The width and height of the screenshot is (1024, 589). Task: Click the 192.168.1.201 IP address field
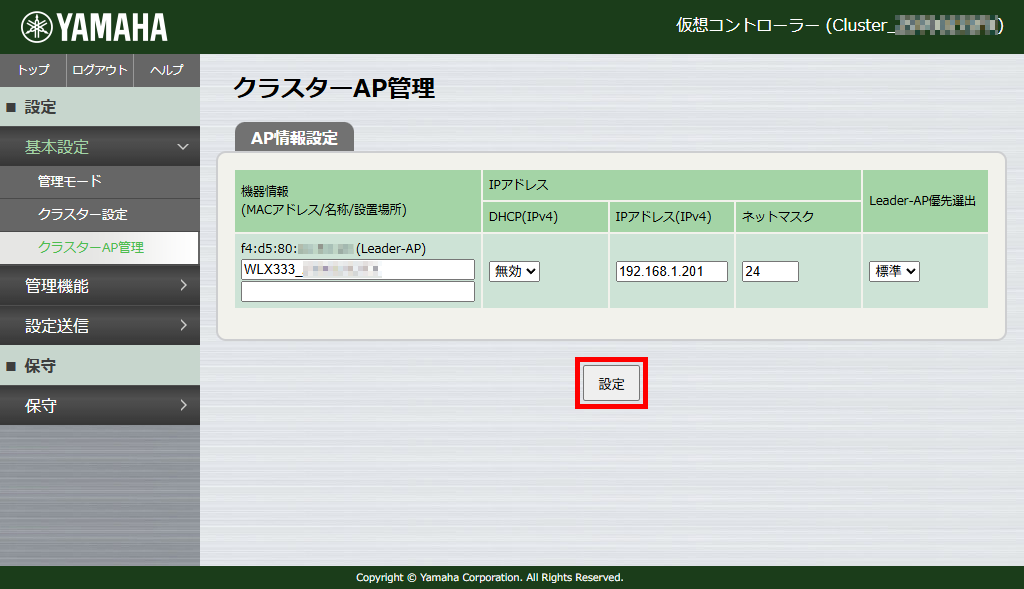pyautogui.click(x=672, y=272)
